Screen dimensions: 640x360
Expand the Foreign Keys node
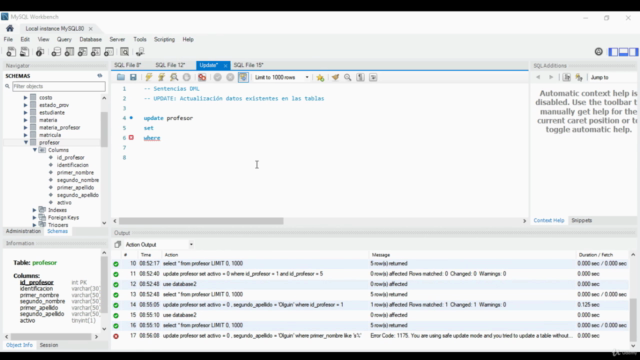click(x=35, y=218)
